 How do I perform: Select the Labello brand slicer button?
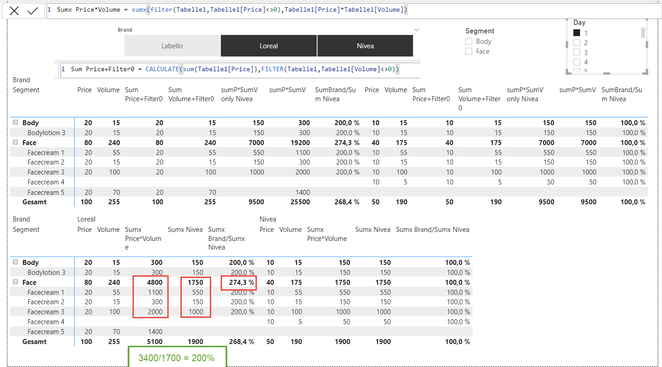[172, 46]
